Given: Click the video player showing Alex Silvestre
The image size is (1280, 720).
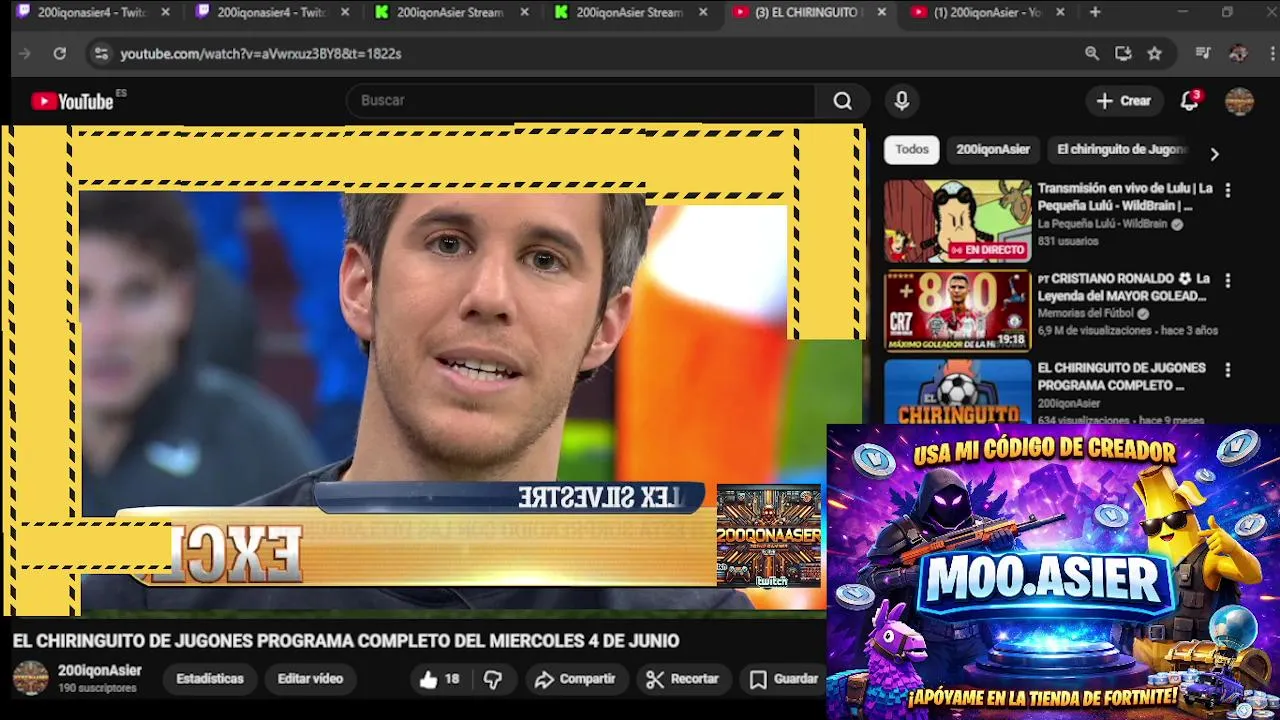Looking at the screenshot, I should tap(432, 370).
